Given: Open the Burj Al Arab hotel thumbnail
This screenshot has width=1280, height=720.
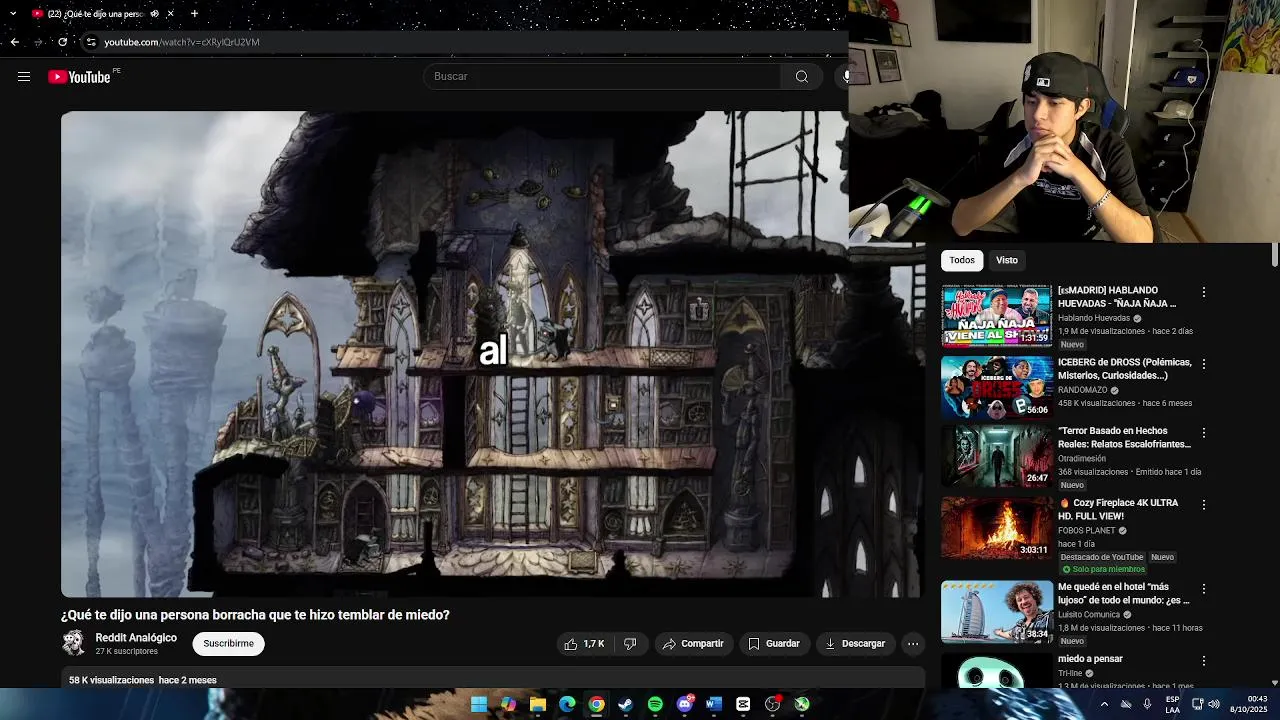Looking at the screenshot, I should coord(996,612).
